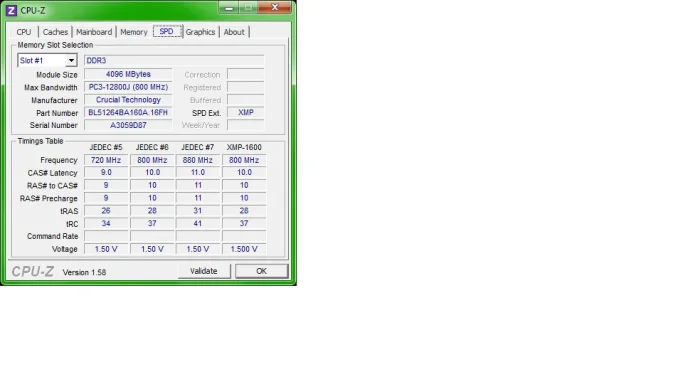The height and width of the screenshot is (384, 683).
Task: Click the JEDEC #6 column header
Action: click(x=152, y=147)
